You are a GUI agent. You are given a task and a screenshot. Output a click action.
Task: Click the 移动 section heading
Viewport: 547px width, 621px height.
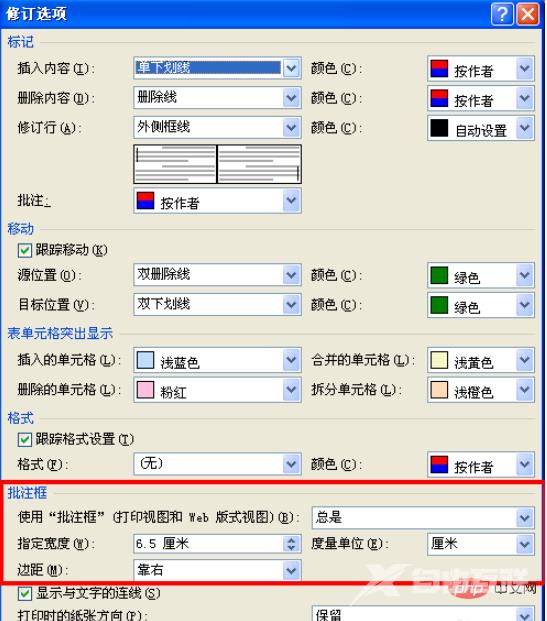pos(21,229)
